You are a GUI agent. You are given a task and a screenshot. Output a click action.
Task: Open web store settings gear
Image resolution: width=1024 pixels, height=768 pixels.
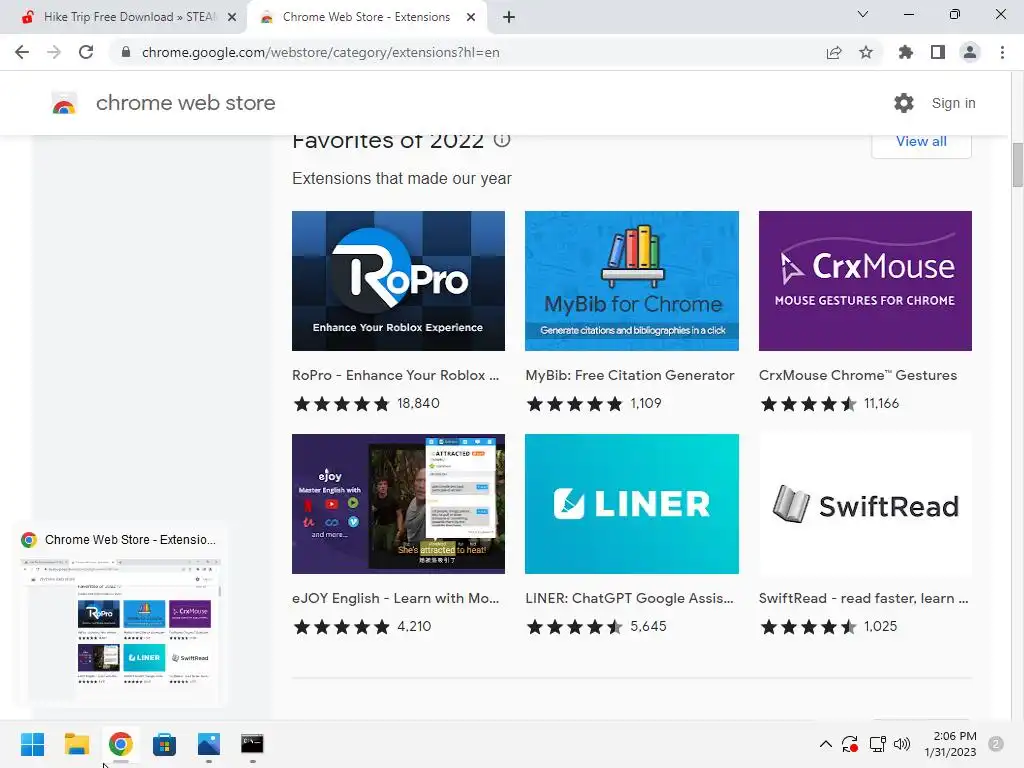(904, 103)
